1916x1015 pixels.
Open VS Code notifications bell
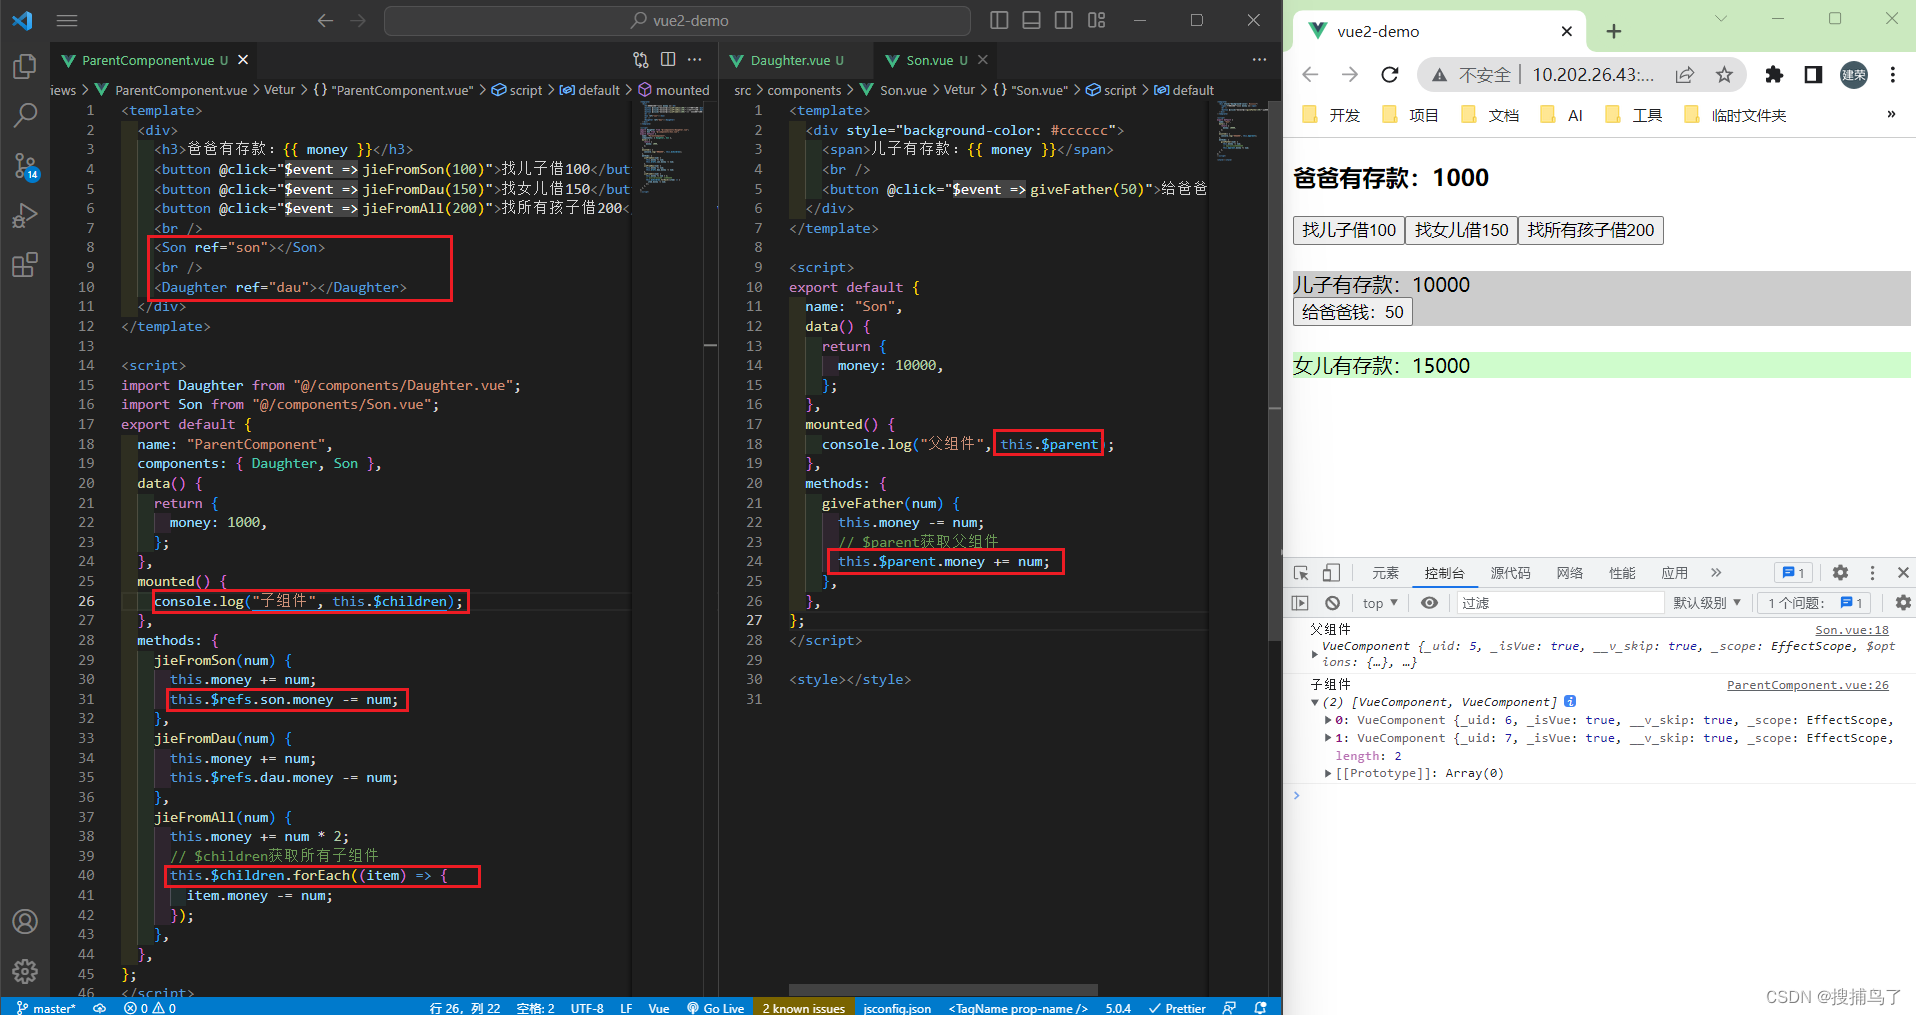pos(1261,1008)
